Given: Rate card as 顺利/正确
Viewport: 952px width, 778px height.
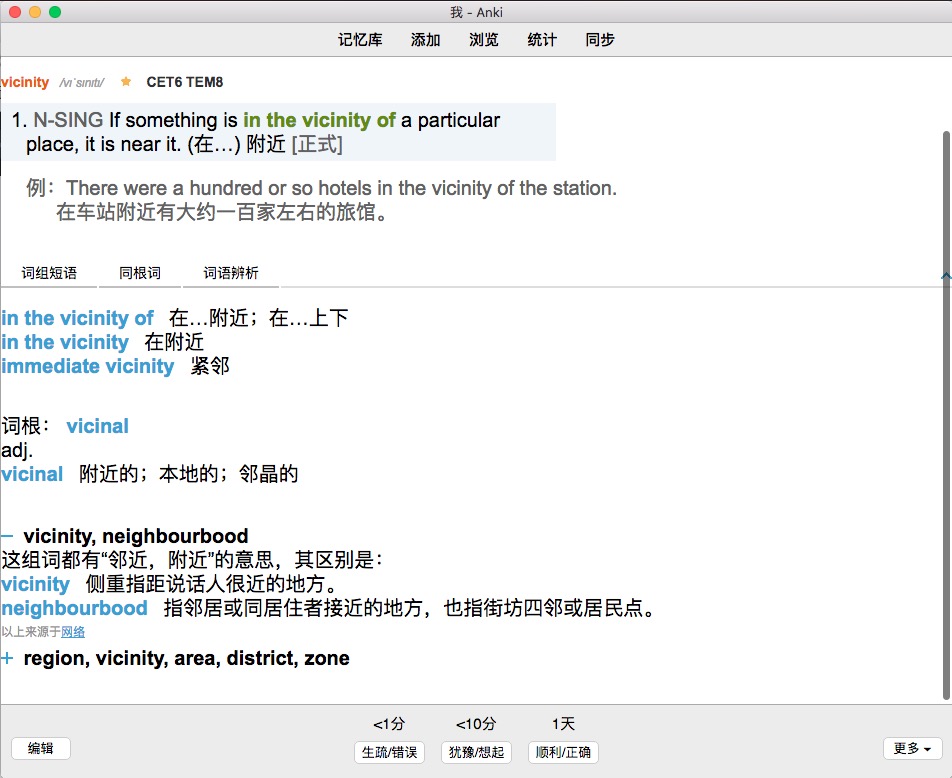Looking at the screenshot, I should [563, 752].
